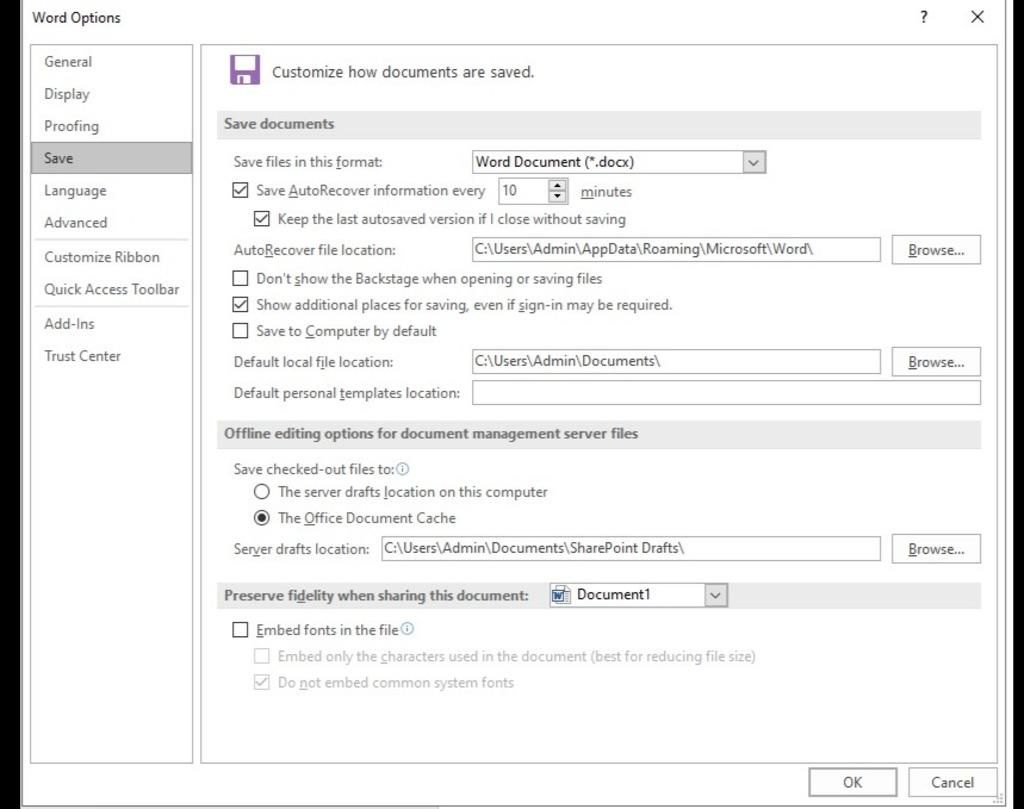The width and height of the screenshot is (1024, 809).
Task: Check Embed fonts in the file
Action: coord(240,629)
